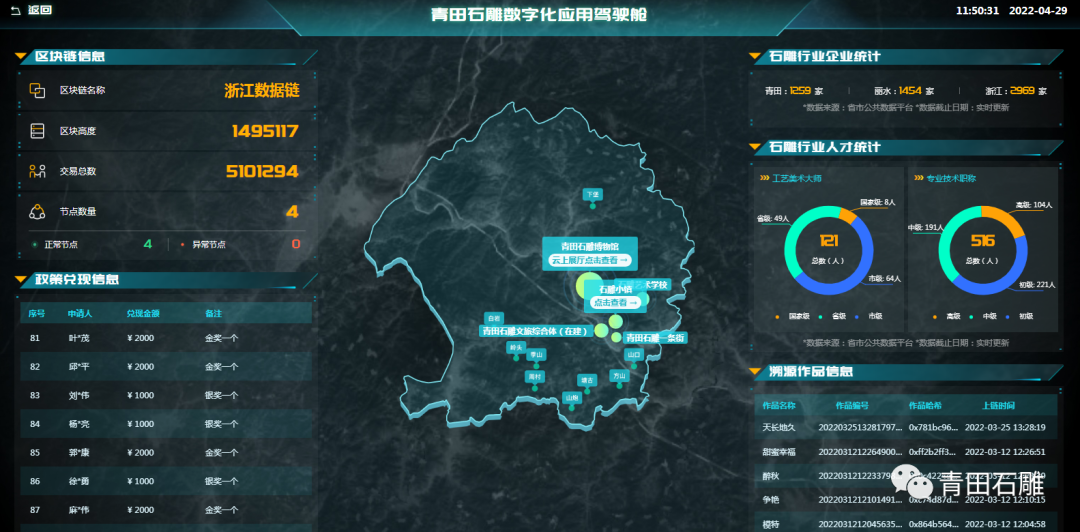Image resolution: width=1080 pixels, height=532 pixels.
Task: Click 浙江 2969 家 statistic
Action: 1016,91
